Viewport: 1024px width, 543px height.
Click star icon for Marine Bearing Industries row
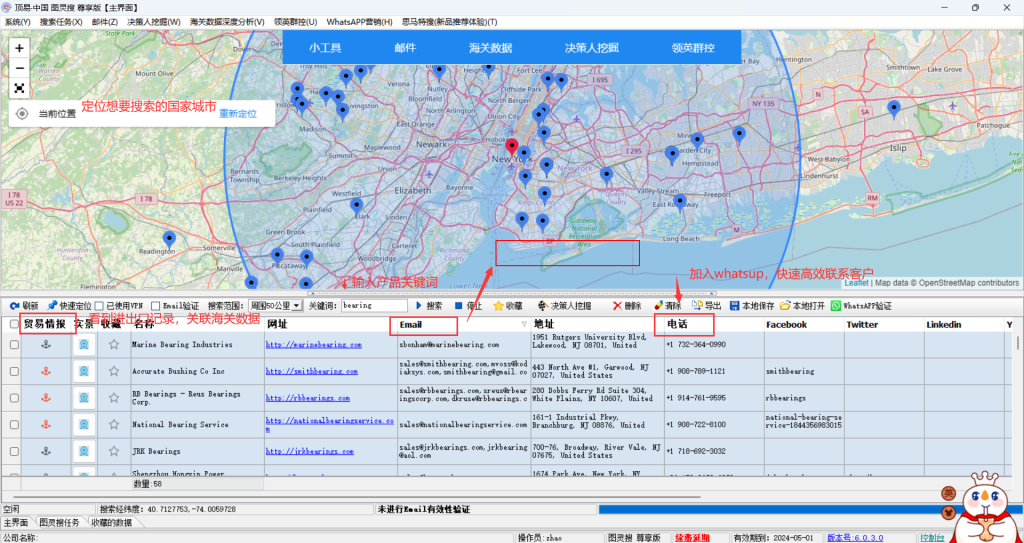114,345
